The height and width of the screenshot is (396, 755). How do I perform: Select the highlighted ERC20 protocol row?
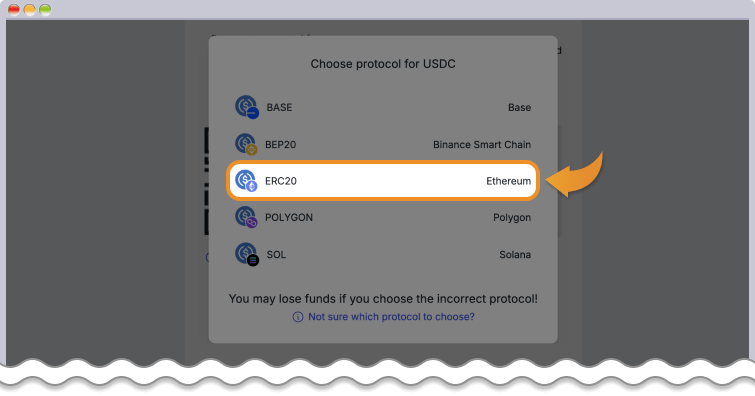point(383,181)
